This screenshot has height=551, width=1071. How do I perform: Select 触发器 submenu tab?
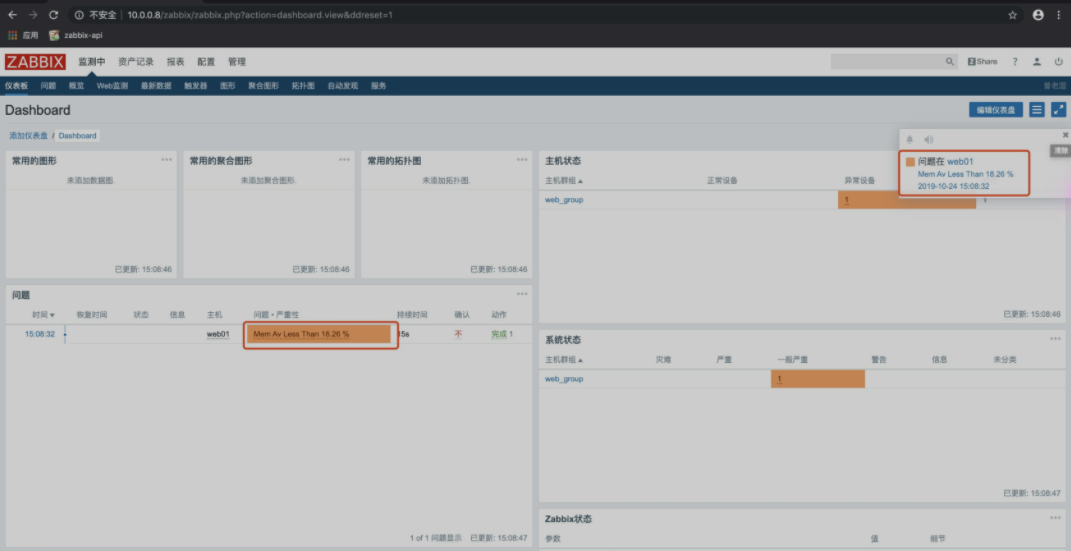(x=196, y=86)
